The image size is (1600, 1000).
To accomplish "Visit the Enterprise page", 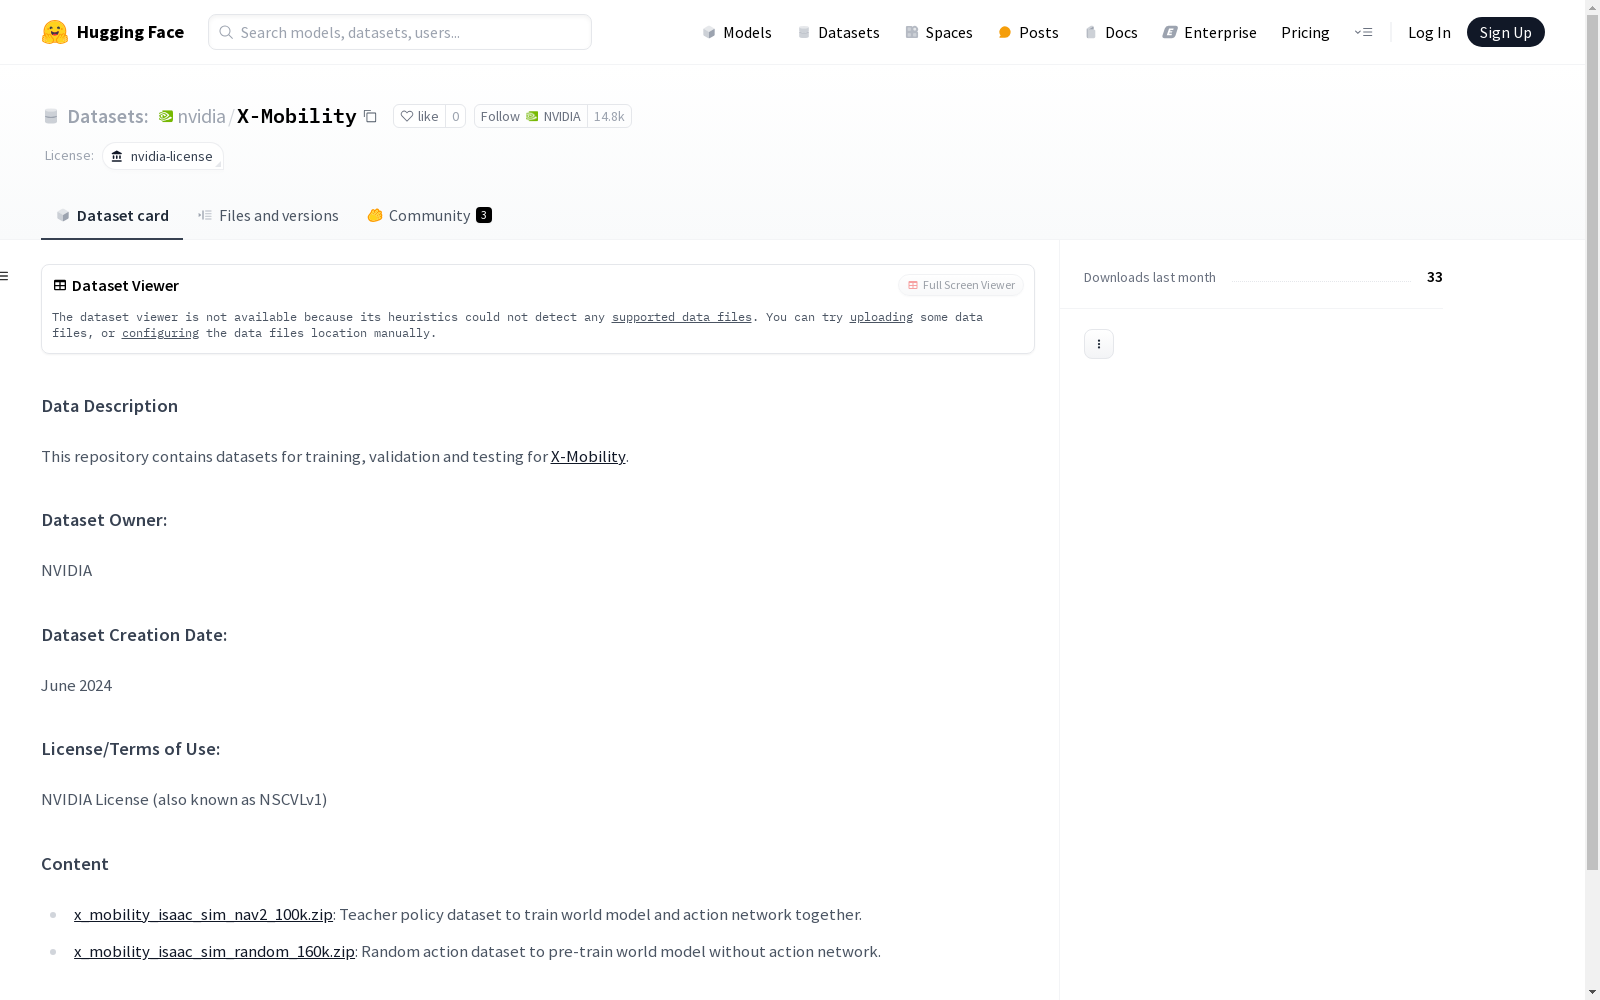I will 1210,32.
